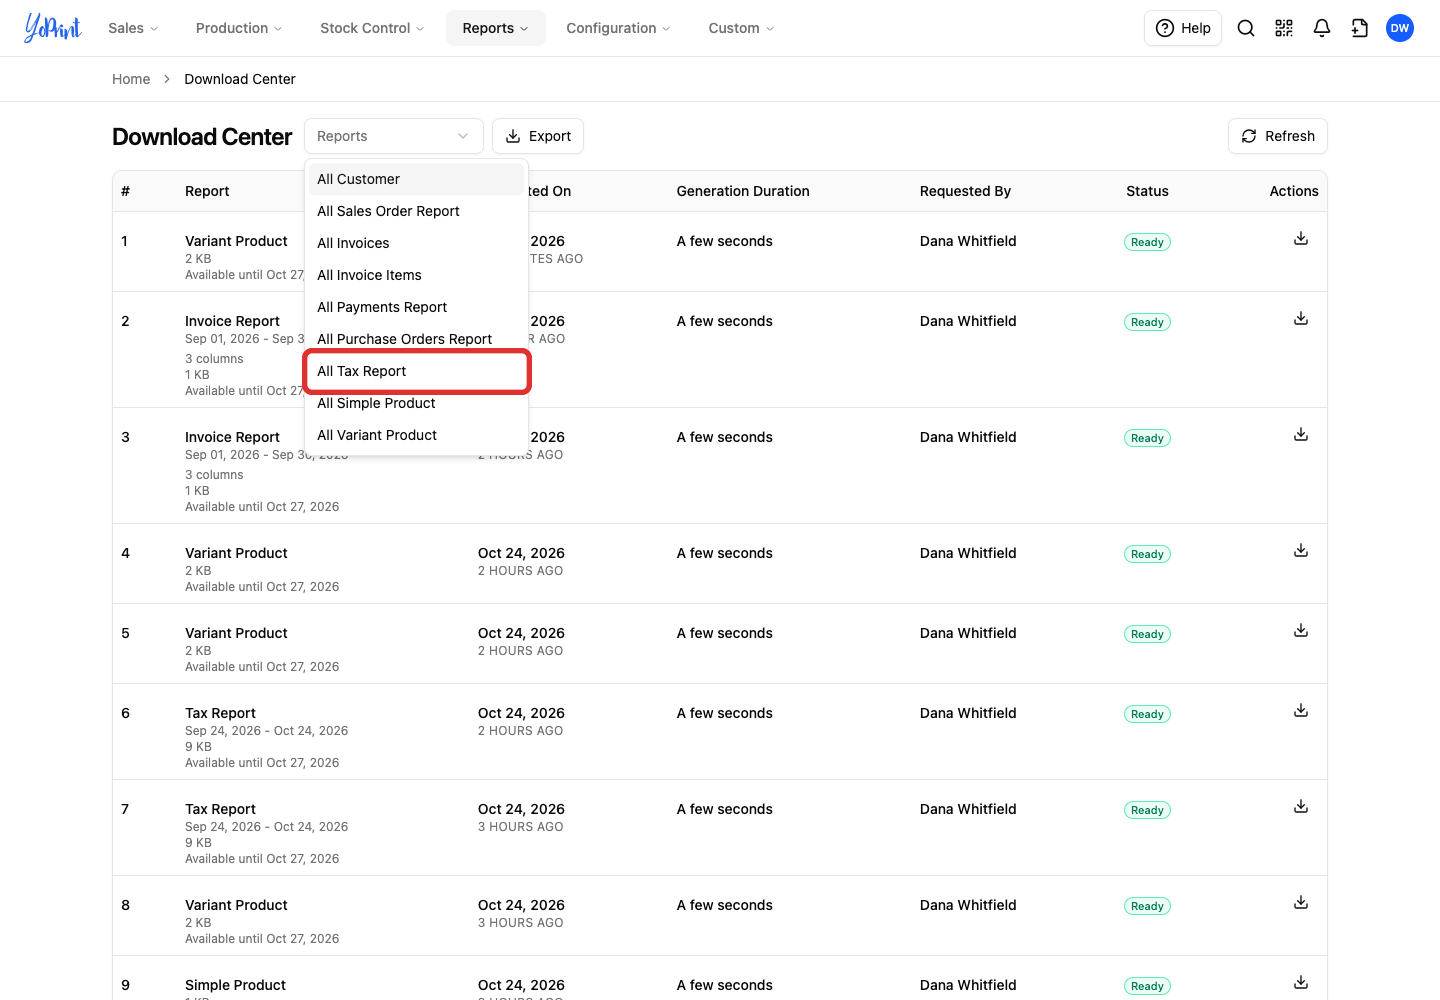
Task: Select All Simple Product option
Action: pos(416,403)
